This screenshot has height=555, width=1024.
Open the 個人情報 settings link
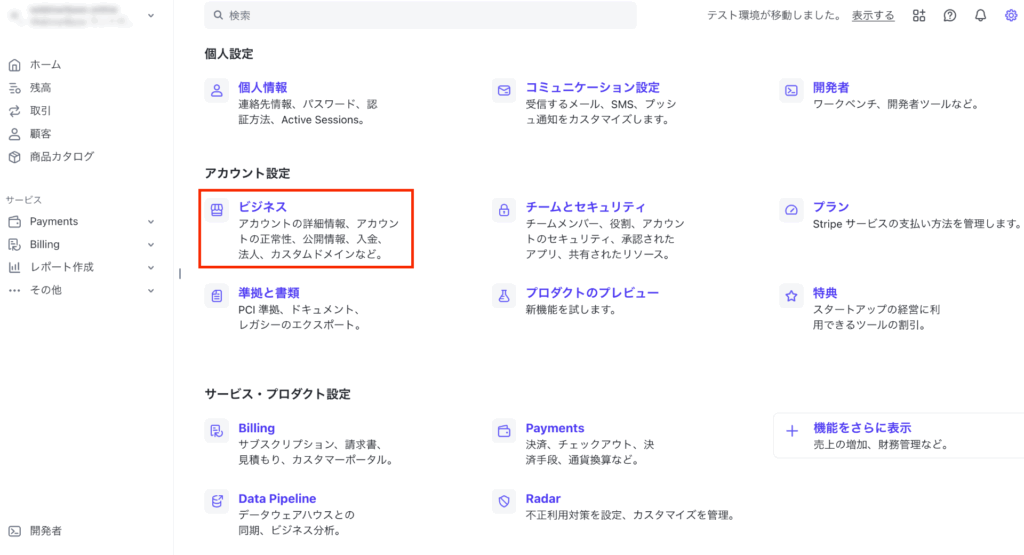[263, 88]
